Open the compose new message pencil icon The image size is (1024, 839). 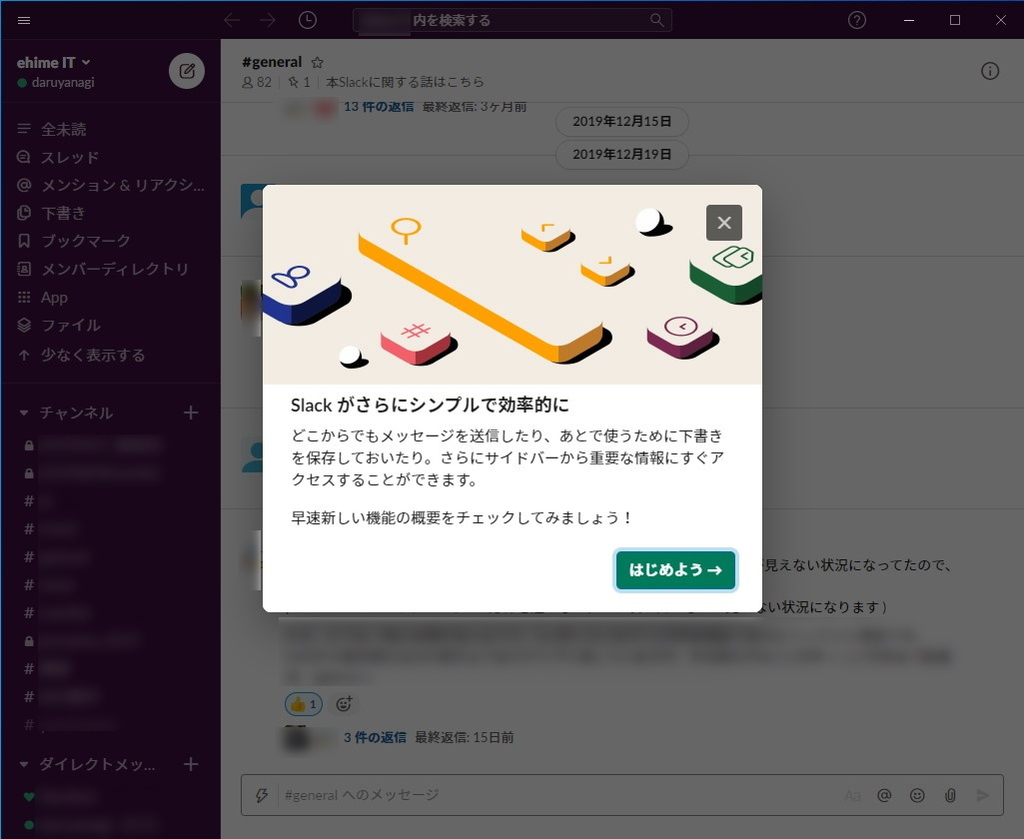pyautogui.click(x=186, y=70)
